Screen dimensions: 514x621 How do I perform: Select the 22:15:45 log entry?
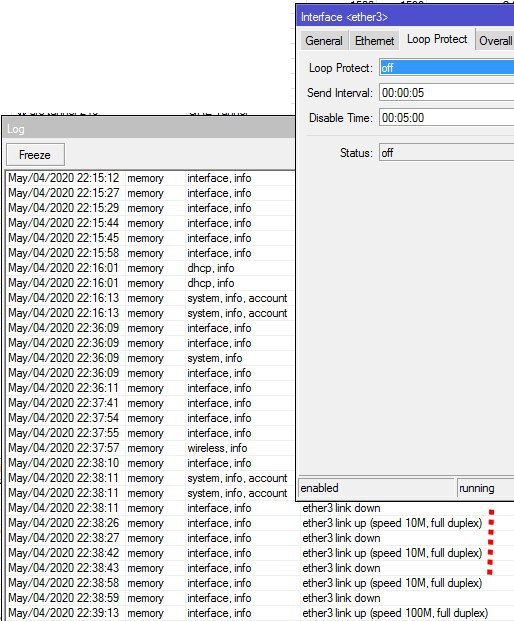point(150,238)
